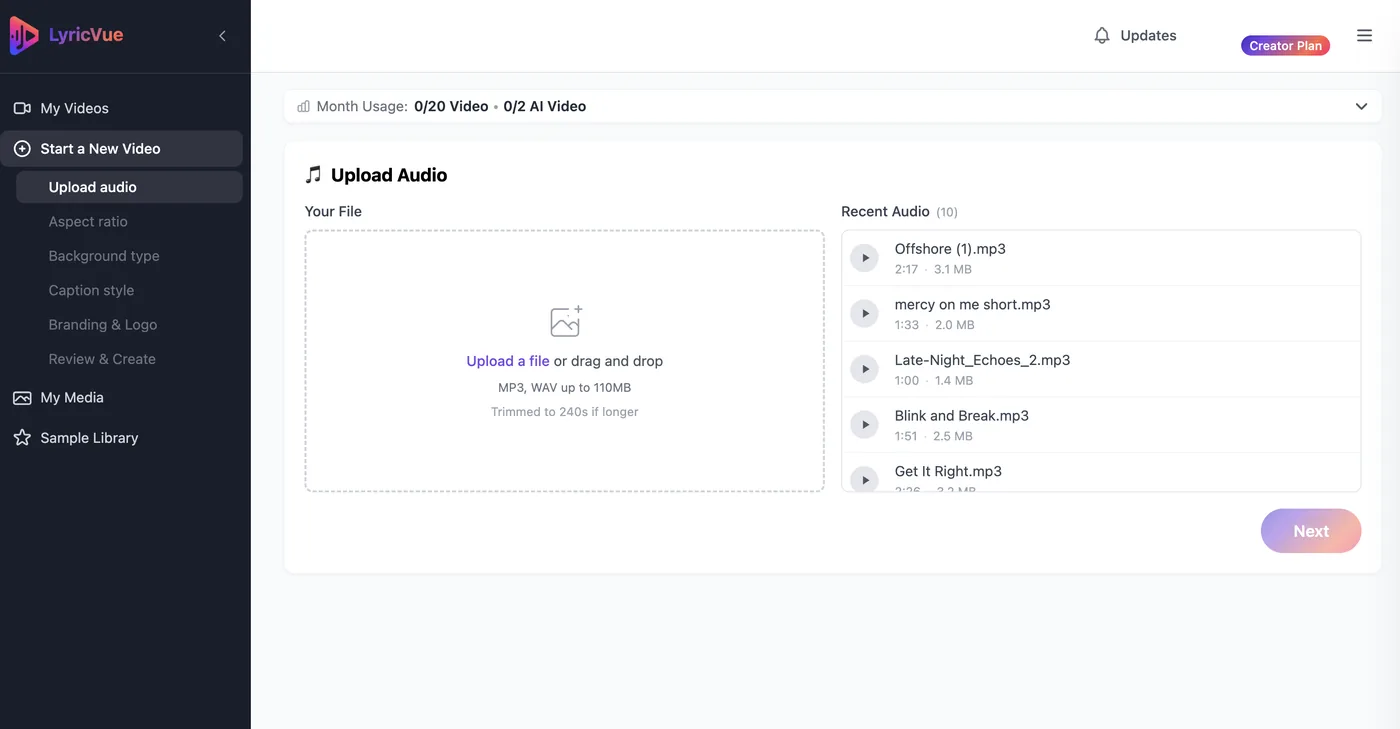Screen dimensions: 1400x729
Task: Click the Next button
Action: click(1311, 531)
